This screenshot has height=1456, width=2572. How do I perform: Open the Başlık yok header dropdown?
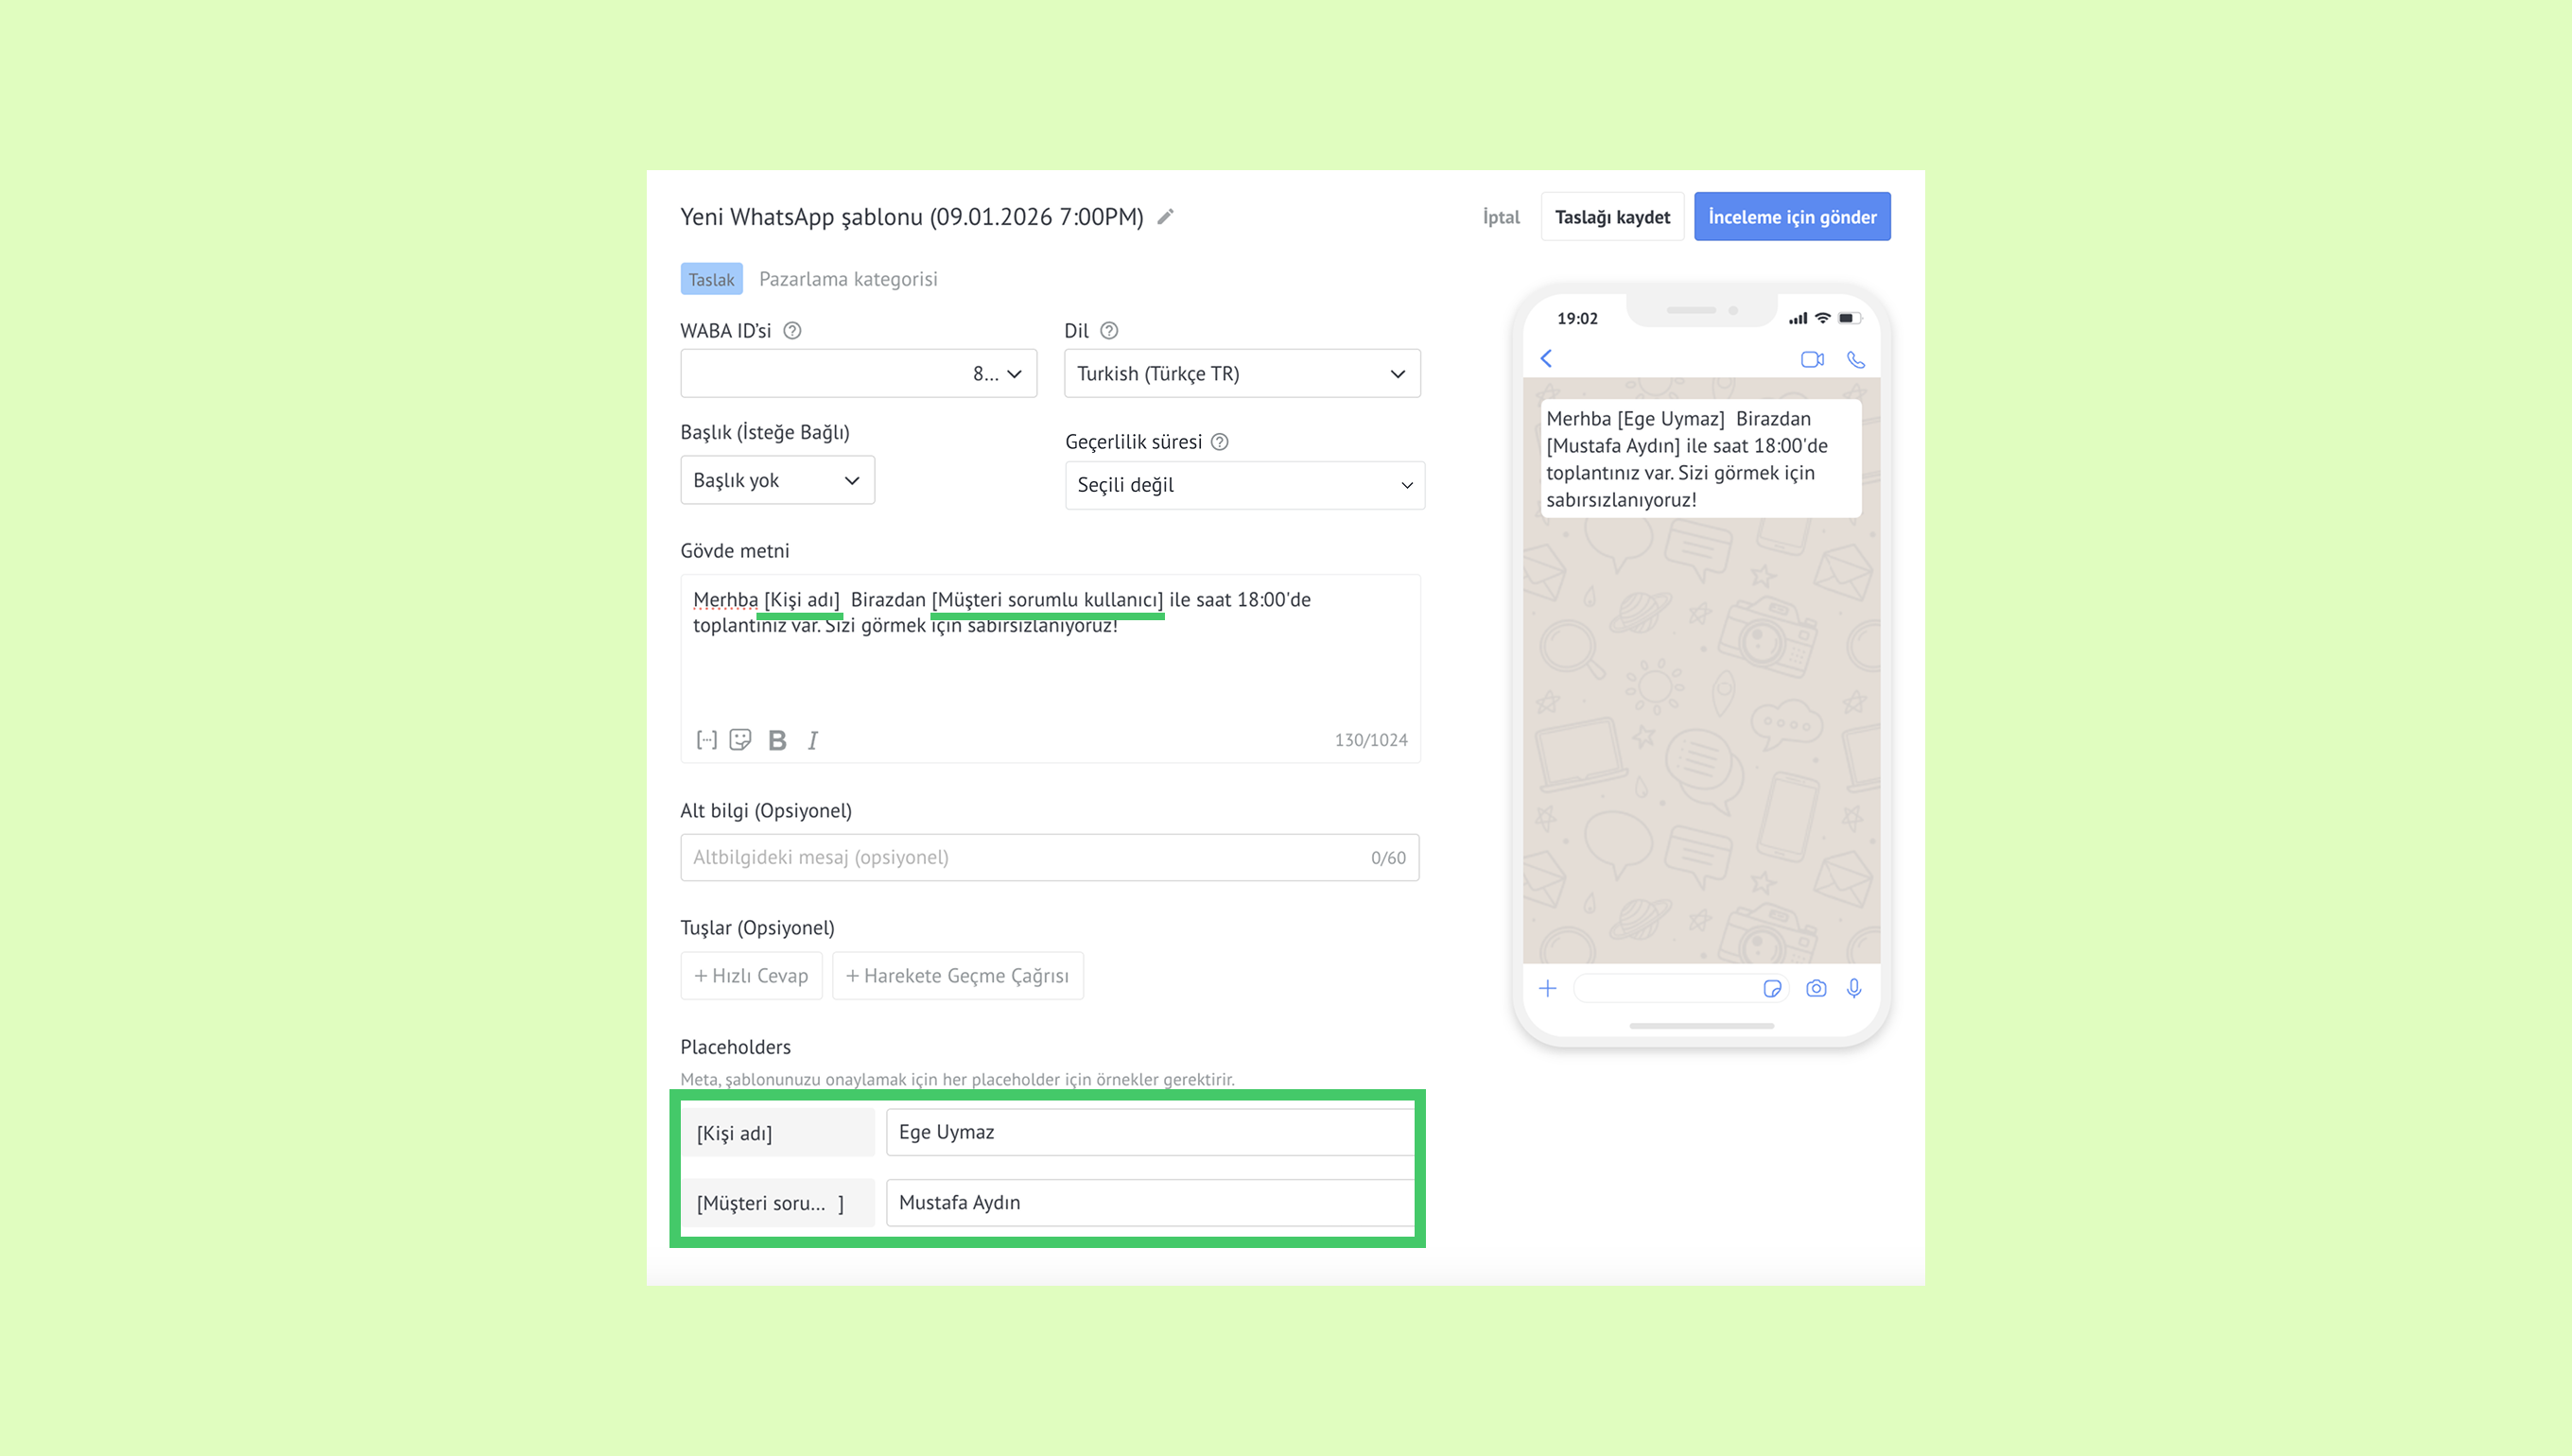tap(777, 481)
